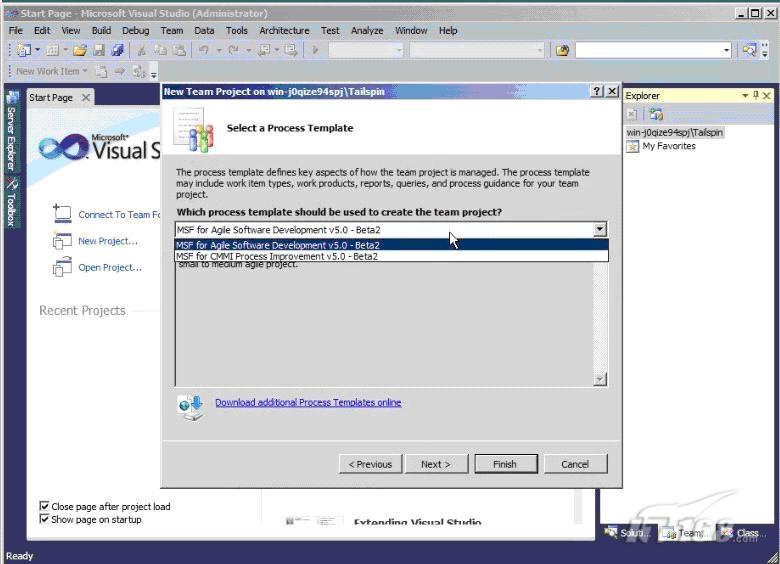Screen dimensions: 780x564
Task: Click the Add New Item toolbar icon
Action: (x=52, y=50)
